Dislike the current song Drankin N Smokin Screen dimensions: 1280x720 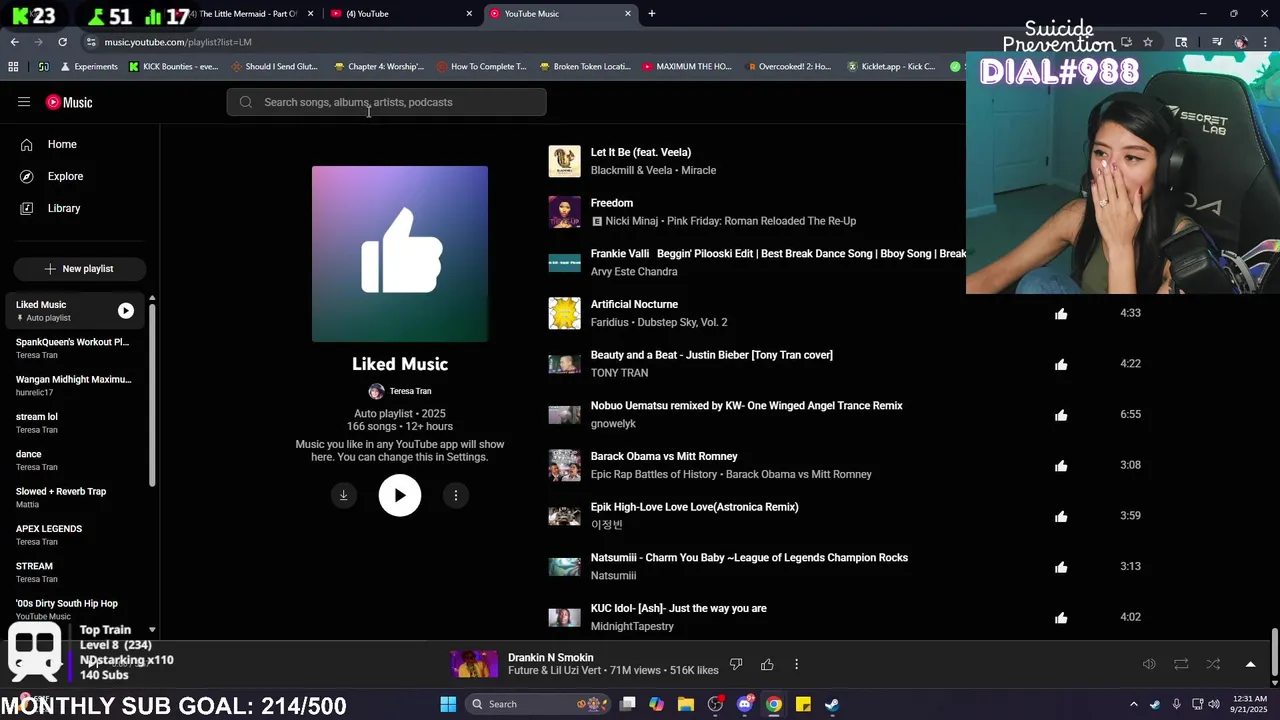pos(736,664)
